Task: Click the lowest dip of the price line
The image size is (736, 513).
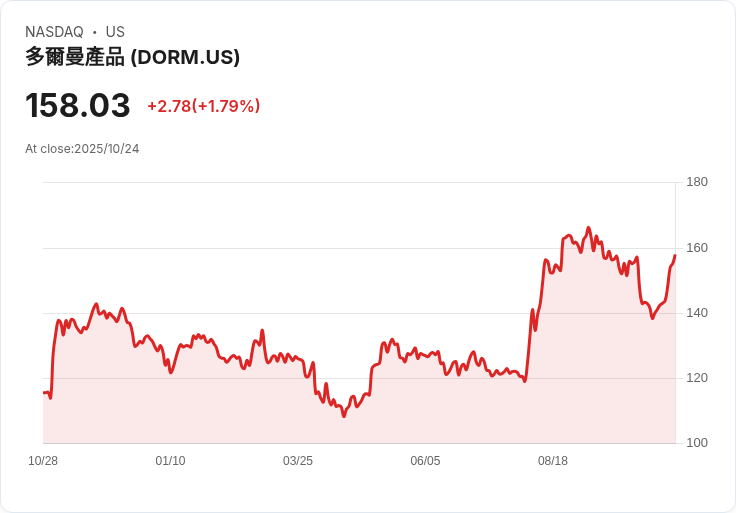Action: [x=344, y=415]
